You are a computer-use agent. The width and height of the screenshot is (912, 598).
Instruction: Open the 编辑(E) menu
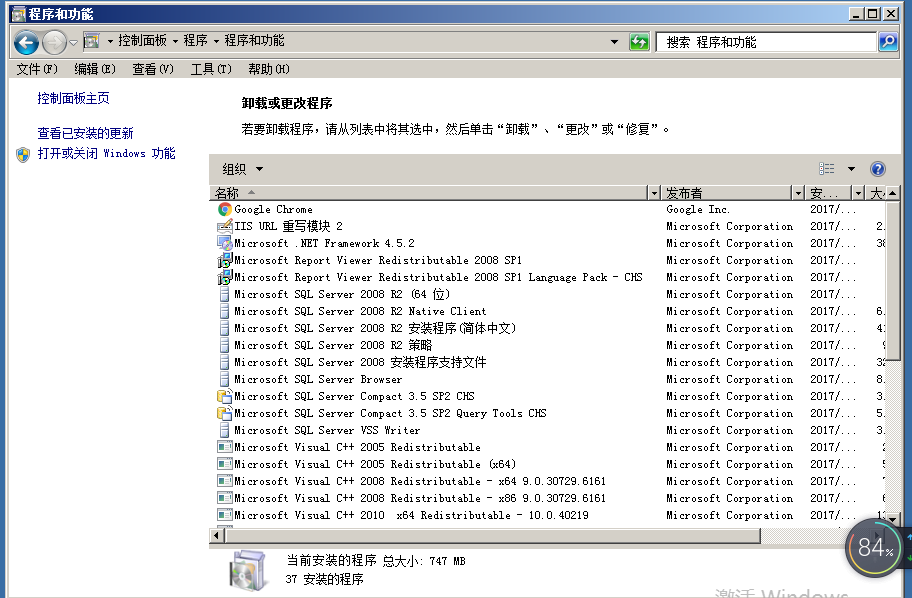[95, 69]
